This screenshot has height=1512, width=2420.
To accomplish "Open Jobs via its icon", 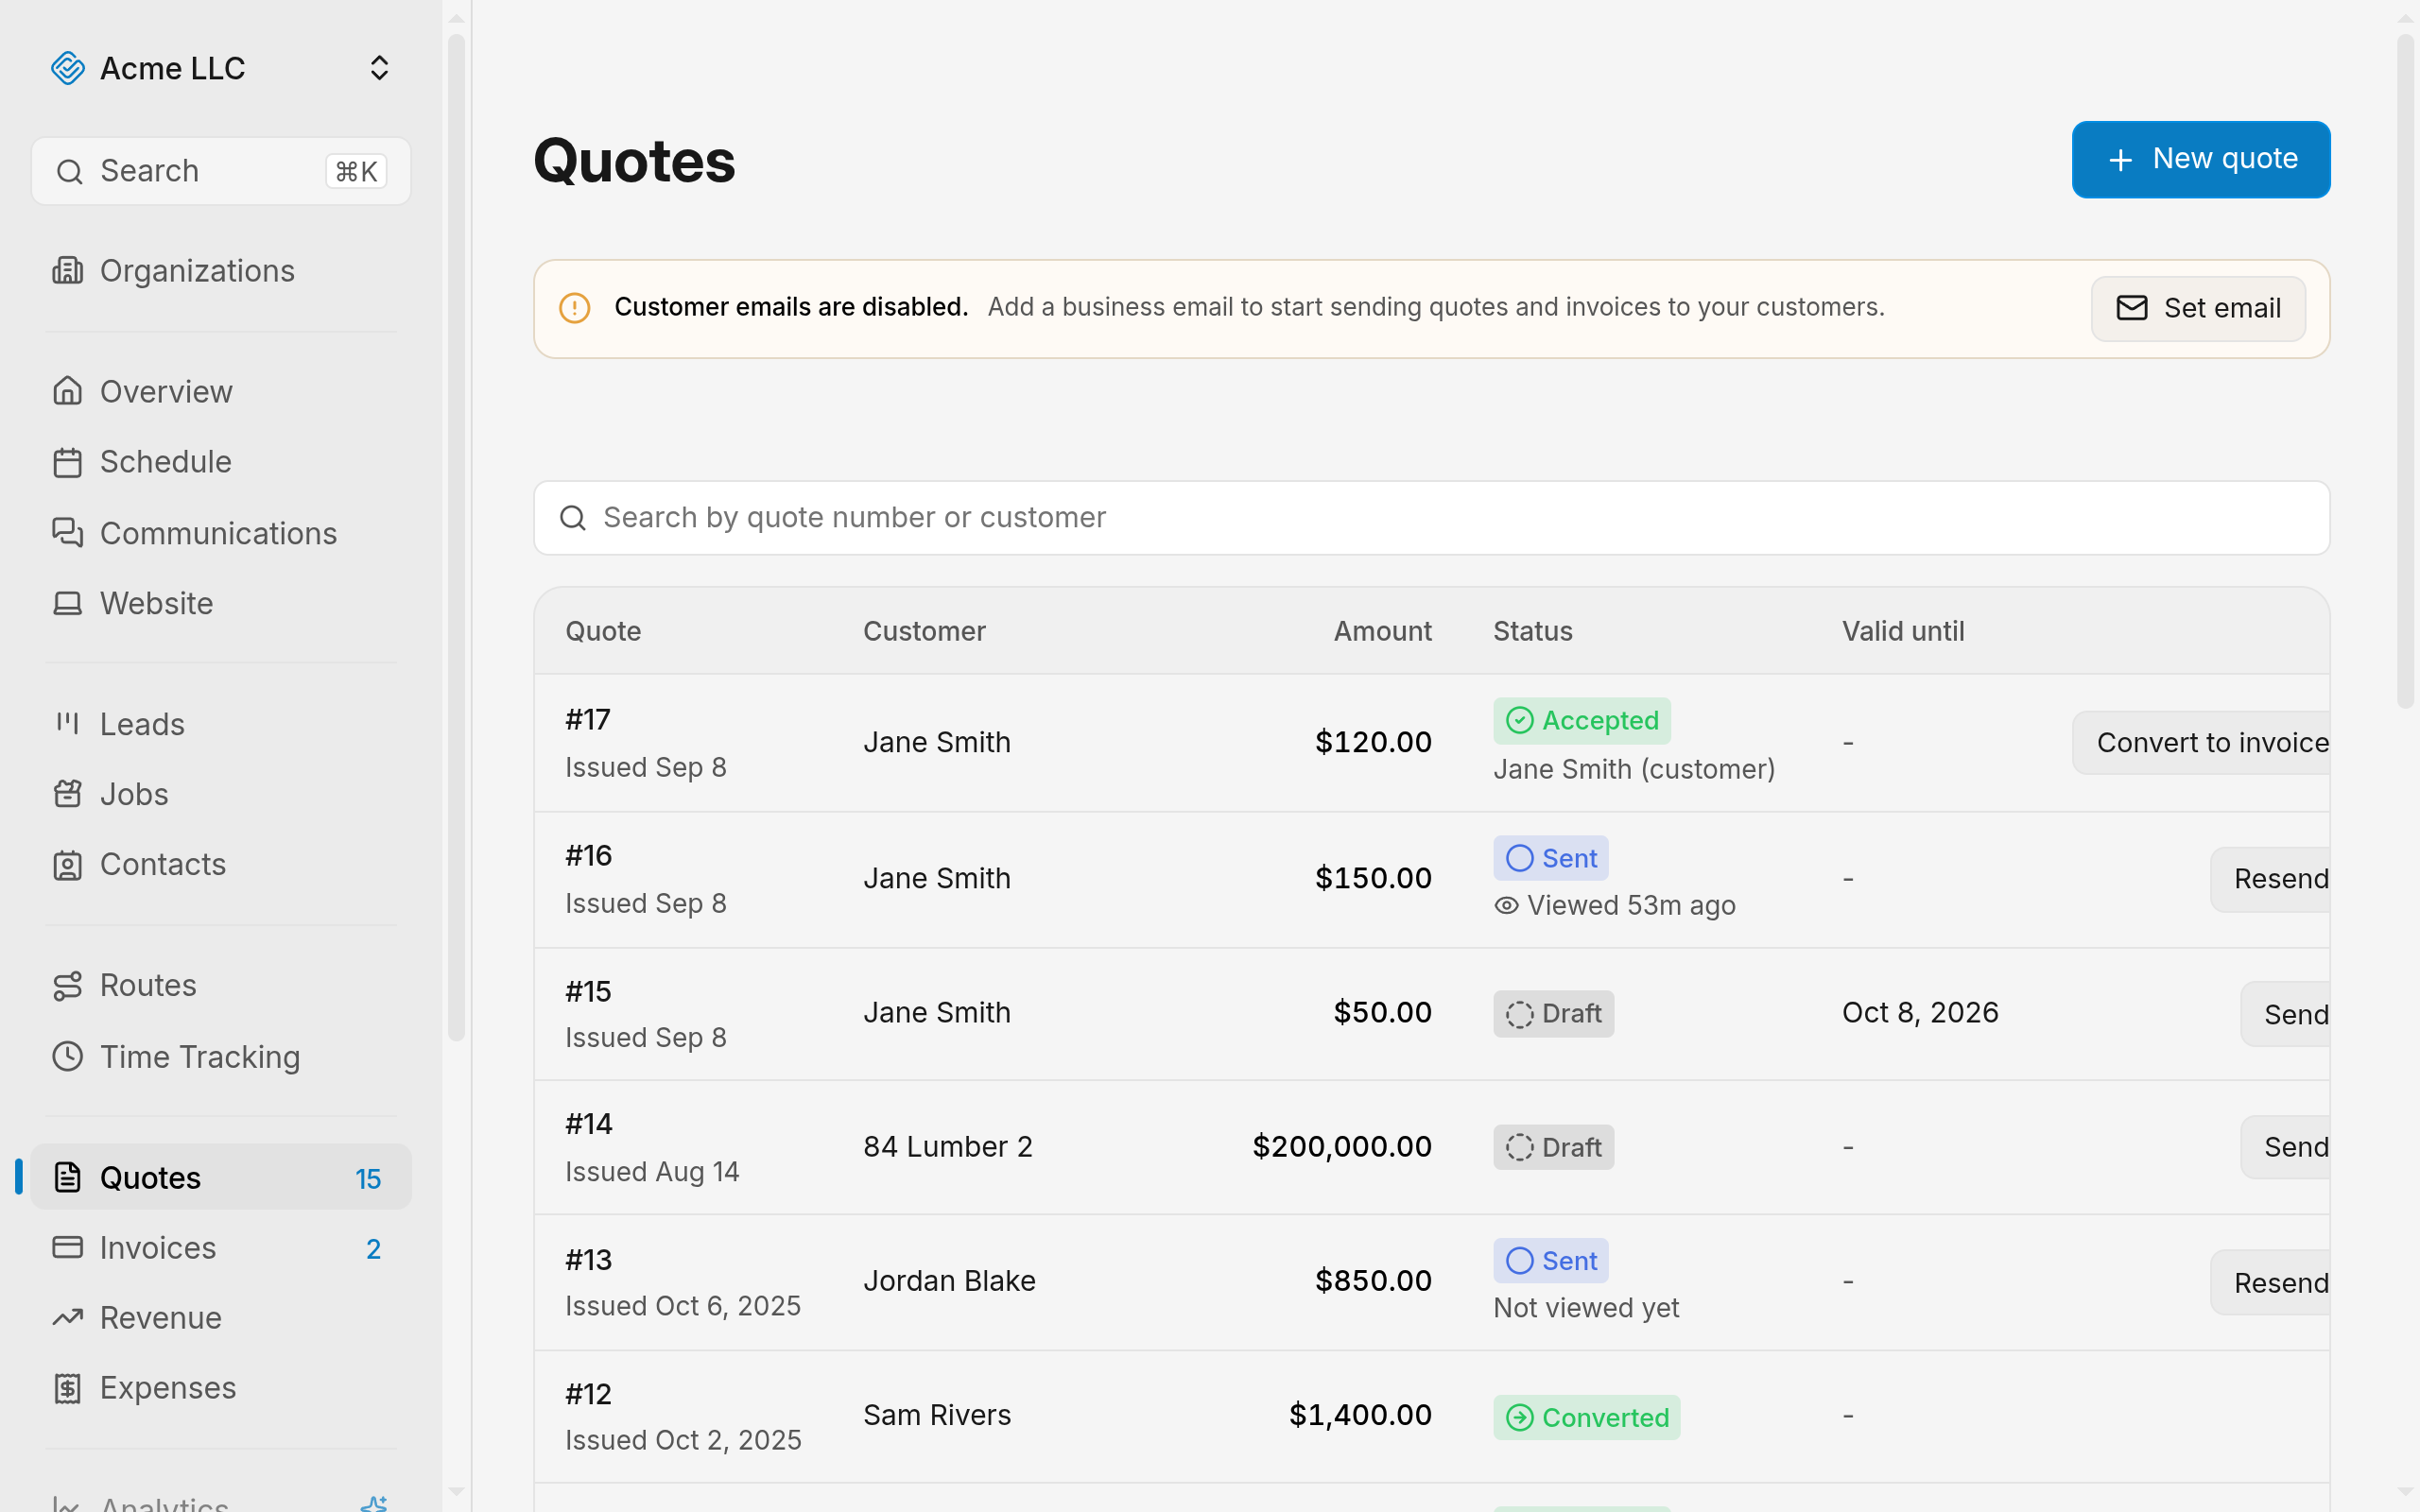I will 67,794.
